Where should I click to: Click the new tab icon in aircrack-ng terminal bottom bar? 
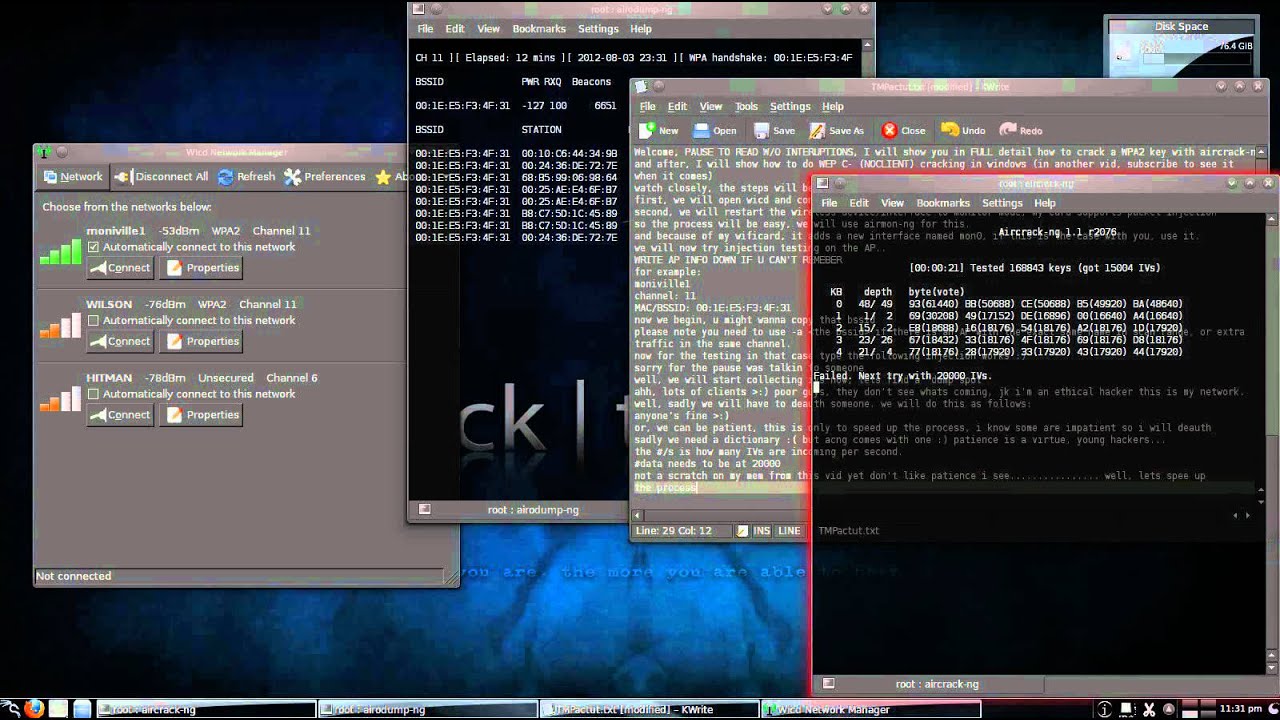click(828, 684)
